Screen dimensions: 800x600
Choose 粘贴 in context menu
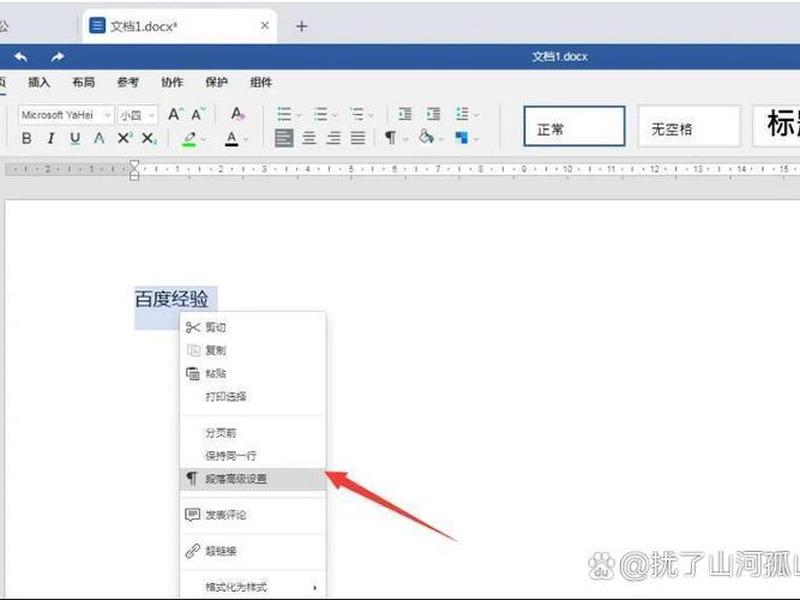(x=253, y=373)
